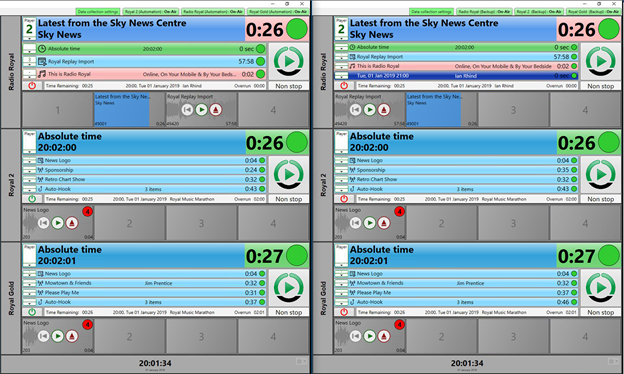Eject News Logo cart of Royal 2 in Automation window

(72, 223)
